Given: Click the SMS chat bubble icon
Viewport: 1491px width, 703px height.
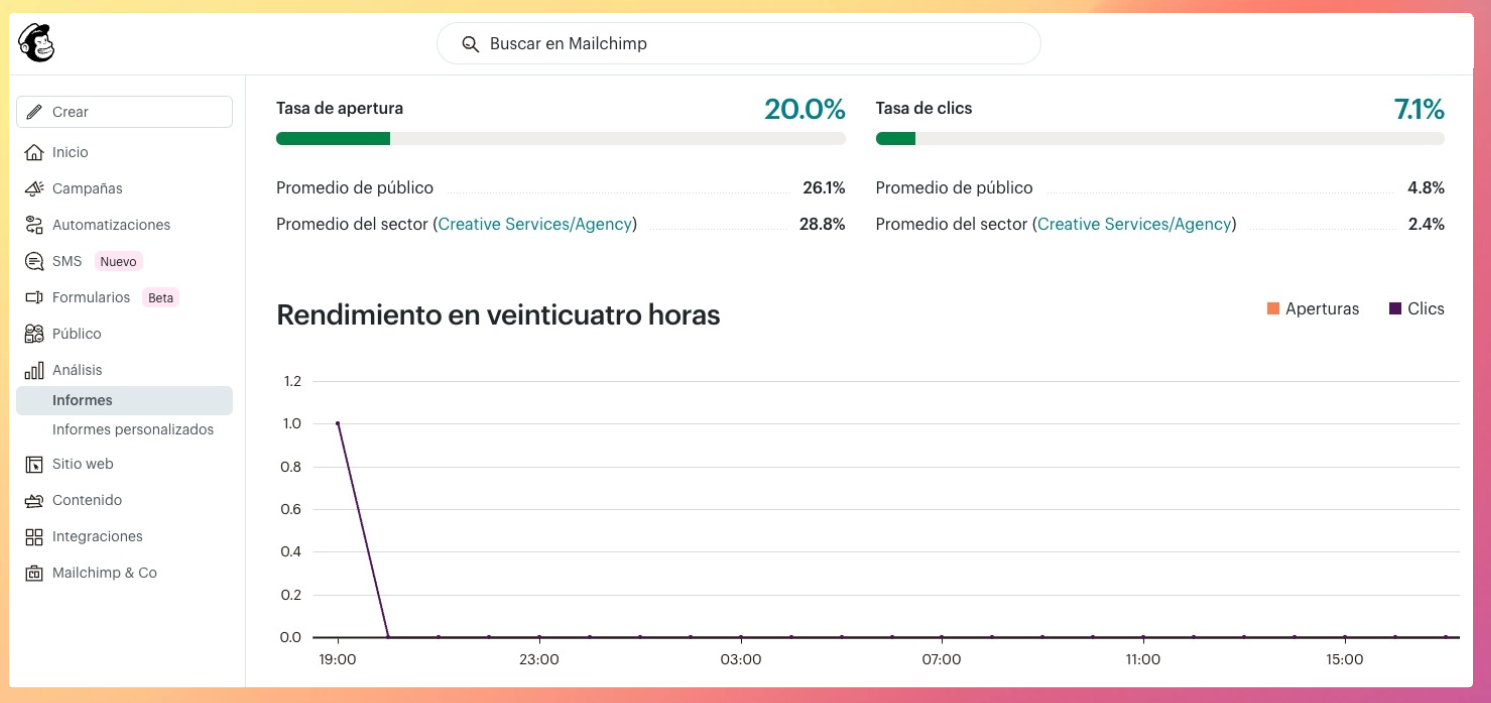Looking at the screenshot, I should (34, 261).
